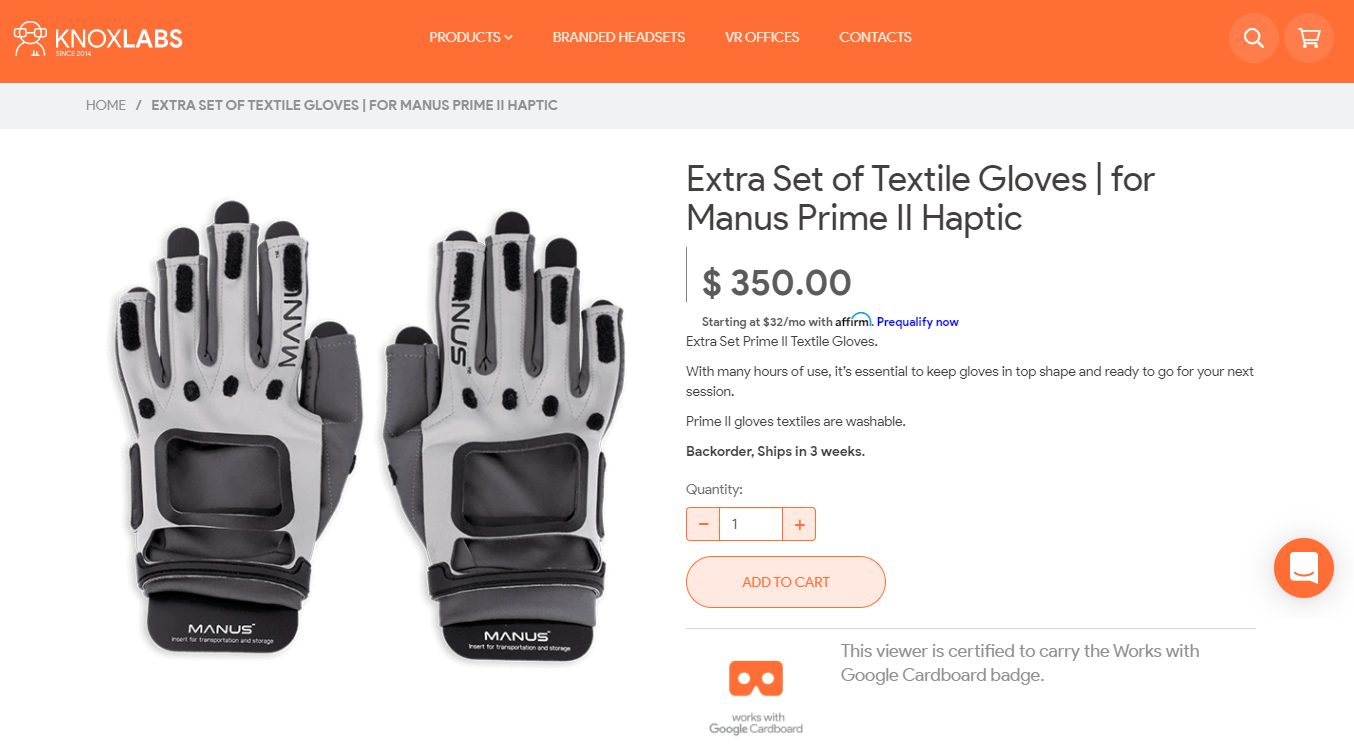Go to Home in the breadcrumb
The image size is (1354, 749).
tap(106, 105)
